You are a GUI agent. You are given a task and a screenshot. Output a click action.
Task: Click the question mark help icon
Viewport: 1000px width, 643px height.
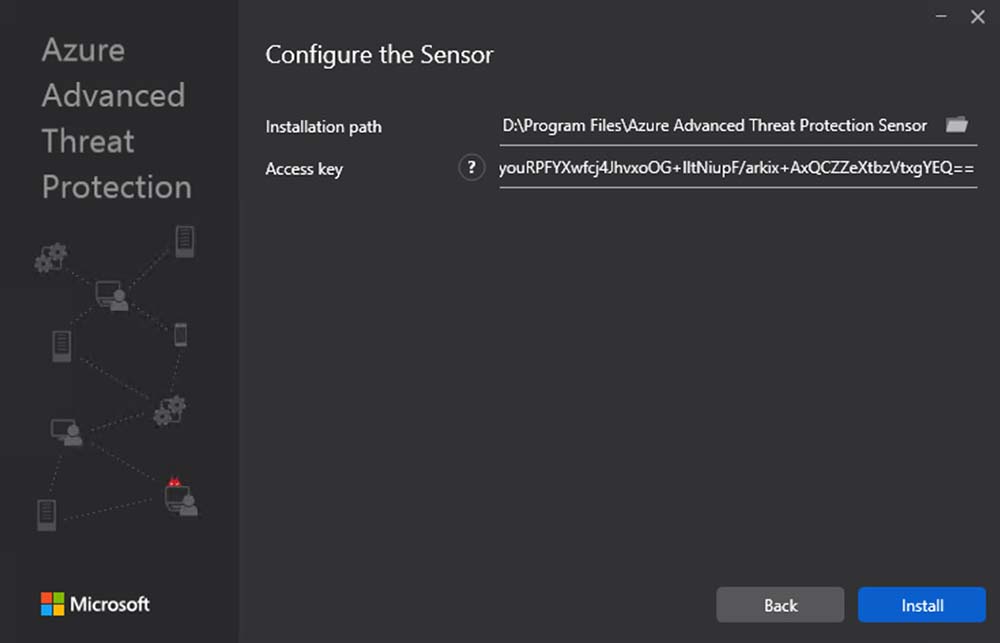click(471, 168)
